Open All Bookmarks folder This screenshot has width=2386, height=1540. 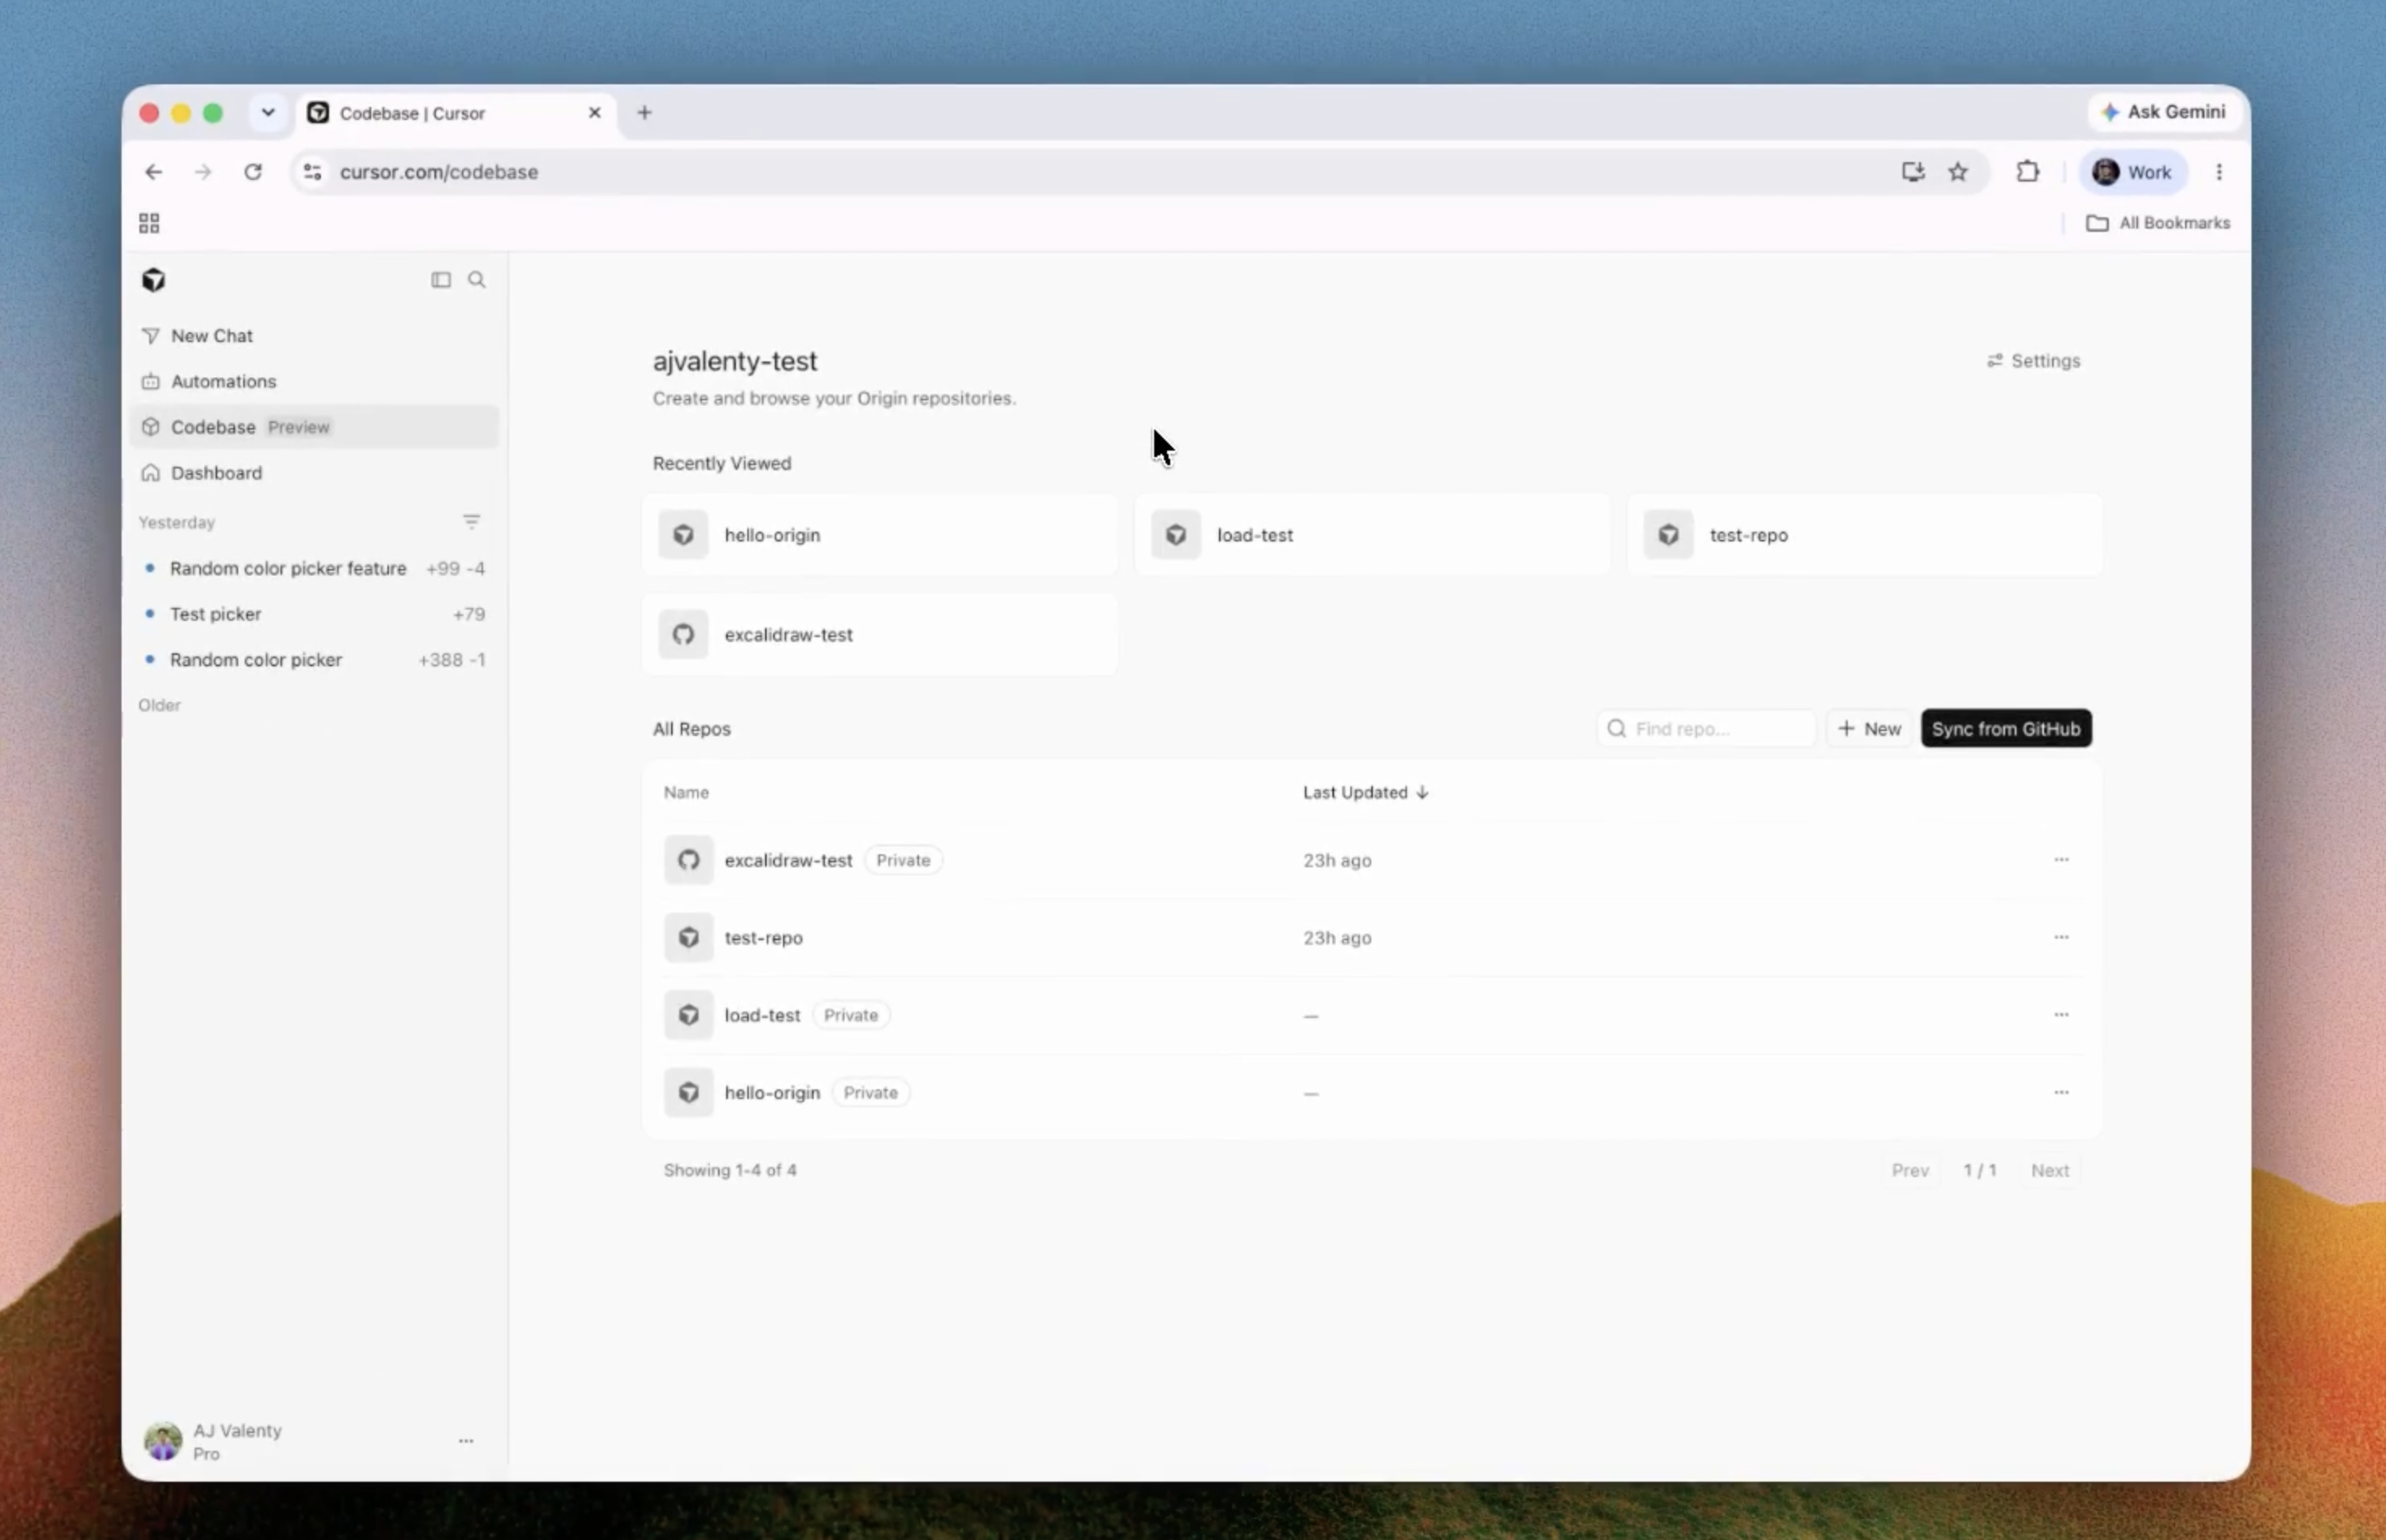[x=2158, y=223]
